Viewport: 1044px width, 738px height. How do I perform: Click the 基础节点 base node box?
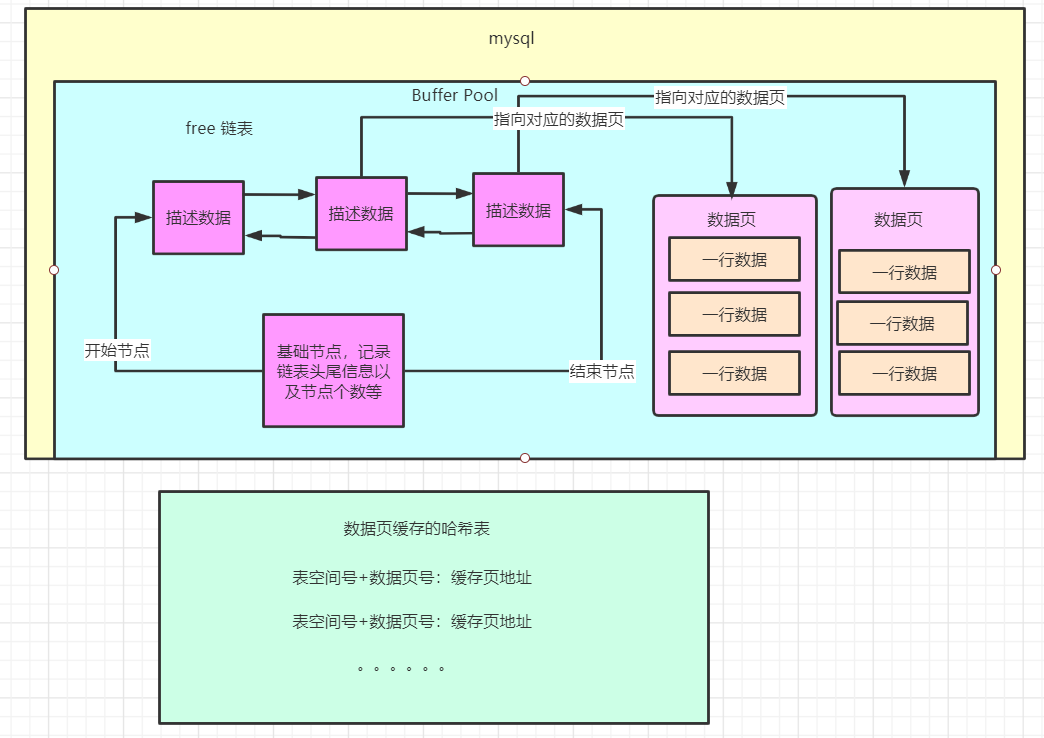pos(334,370)
